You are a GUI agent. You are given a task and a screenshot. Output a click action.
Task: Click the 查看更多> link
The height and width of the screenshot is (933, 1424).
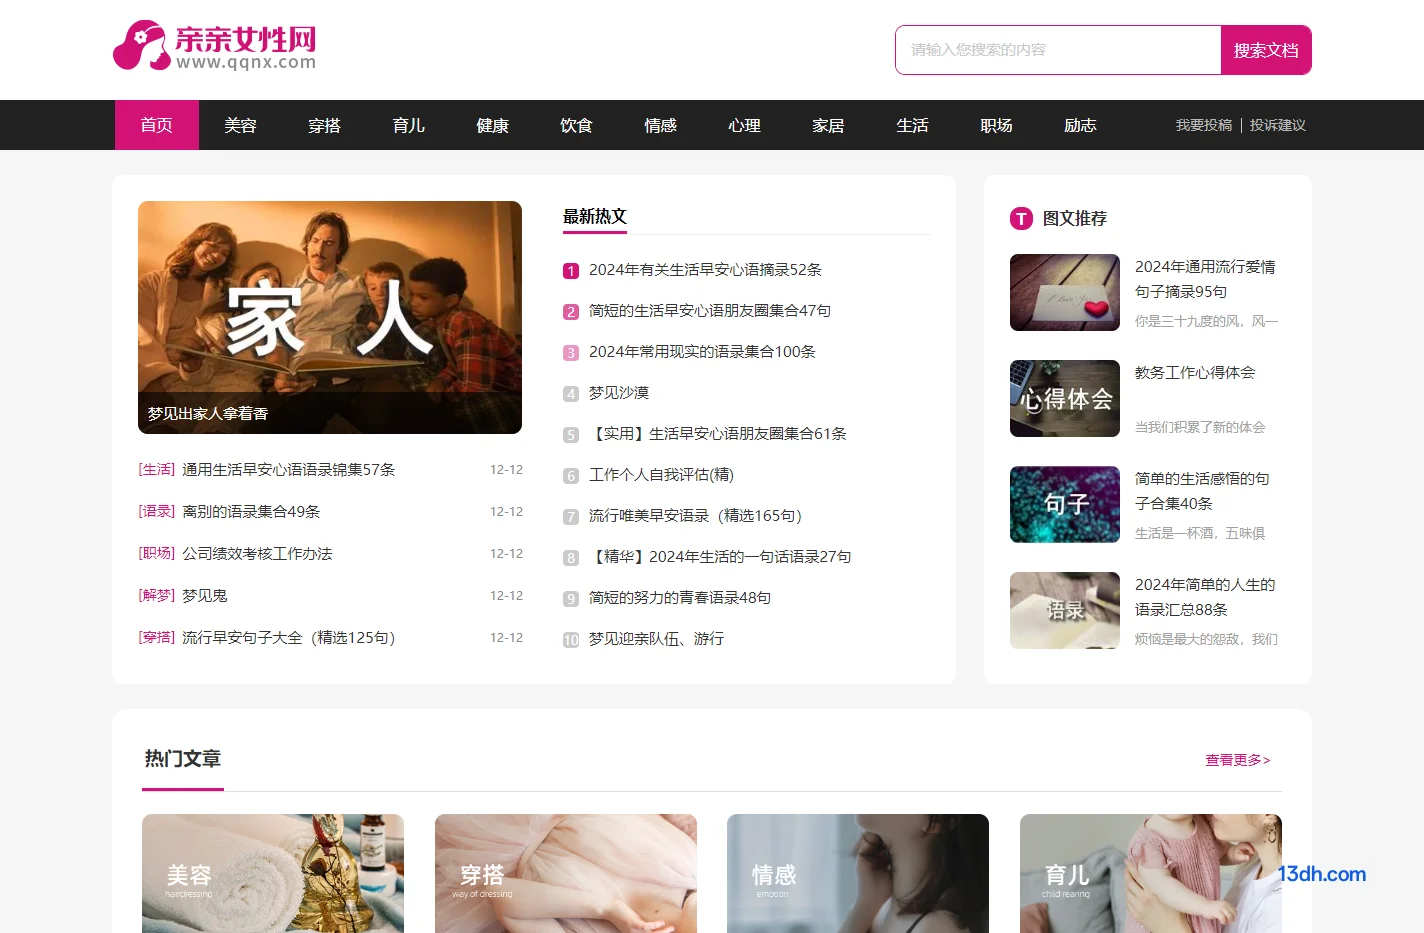coord(1238,760)
